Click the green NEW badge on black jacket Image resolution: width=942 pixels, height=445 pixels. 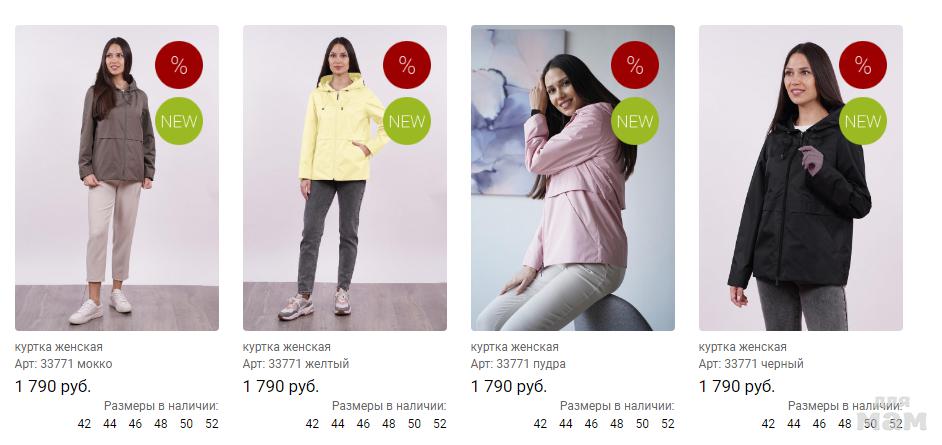click(x=863, y=121)
